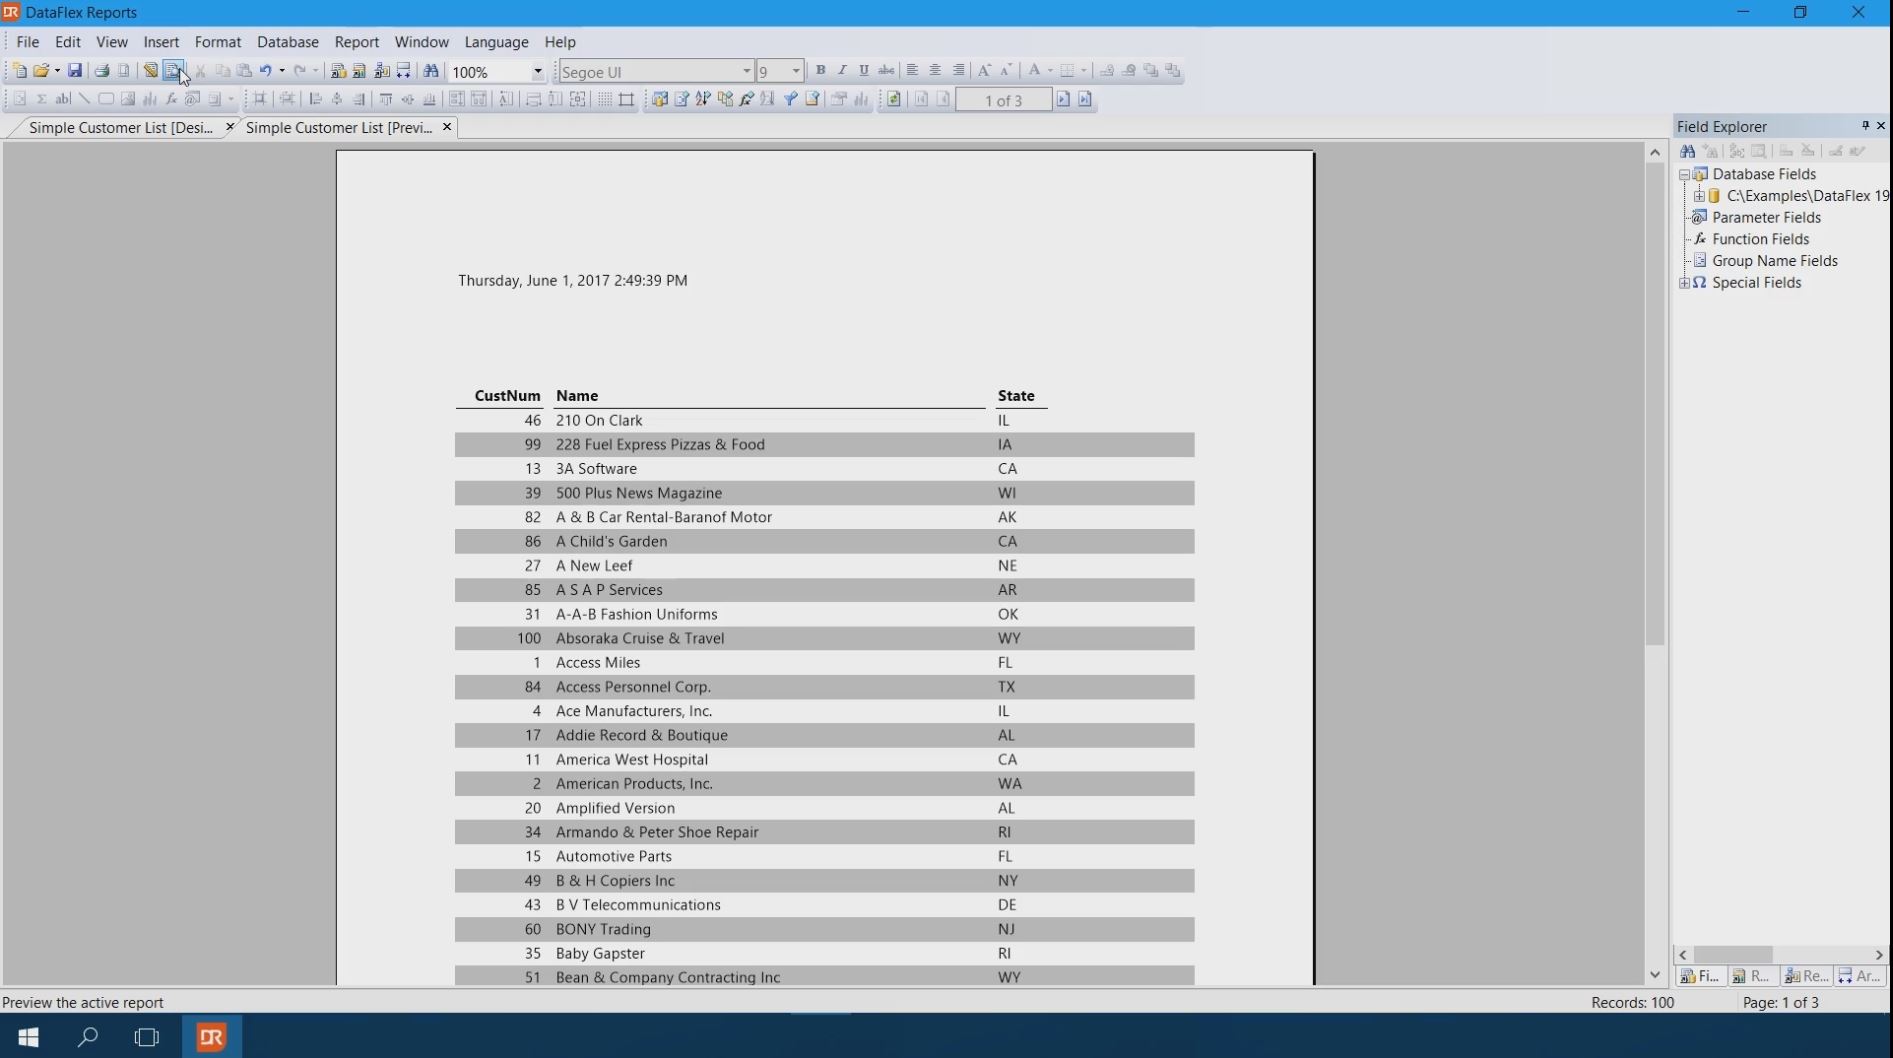Click the Print report icon
The width and height of the screenshot is (1893, 1058).
pos(102,71)
